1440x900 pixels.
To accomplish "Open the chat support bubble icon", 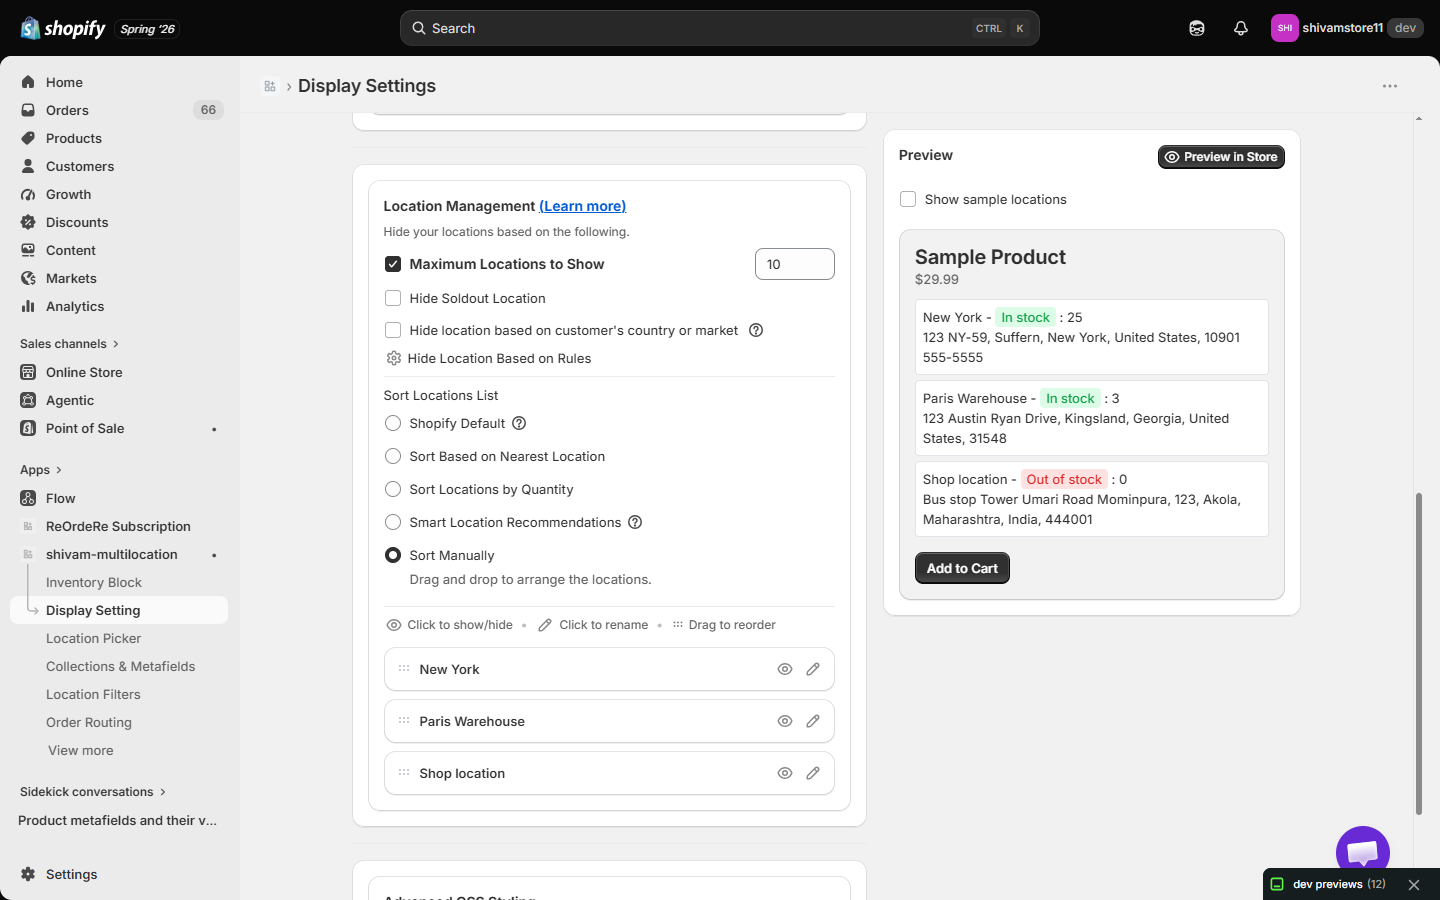I will pyautogui.click(x=1363, y=852).
